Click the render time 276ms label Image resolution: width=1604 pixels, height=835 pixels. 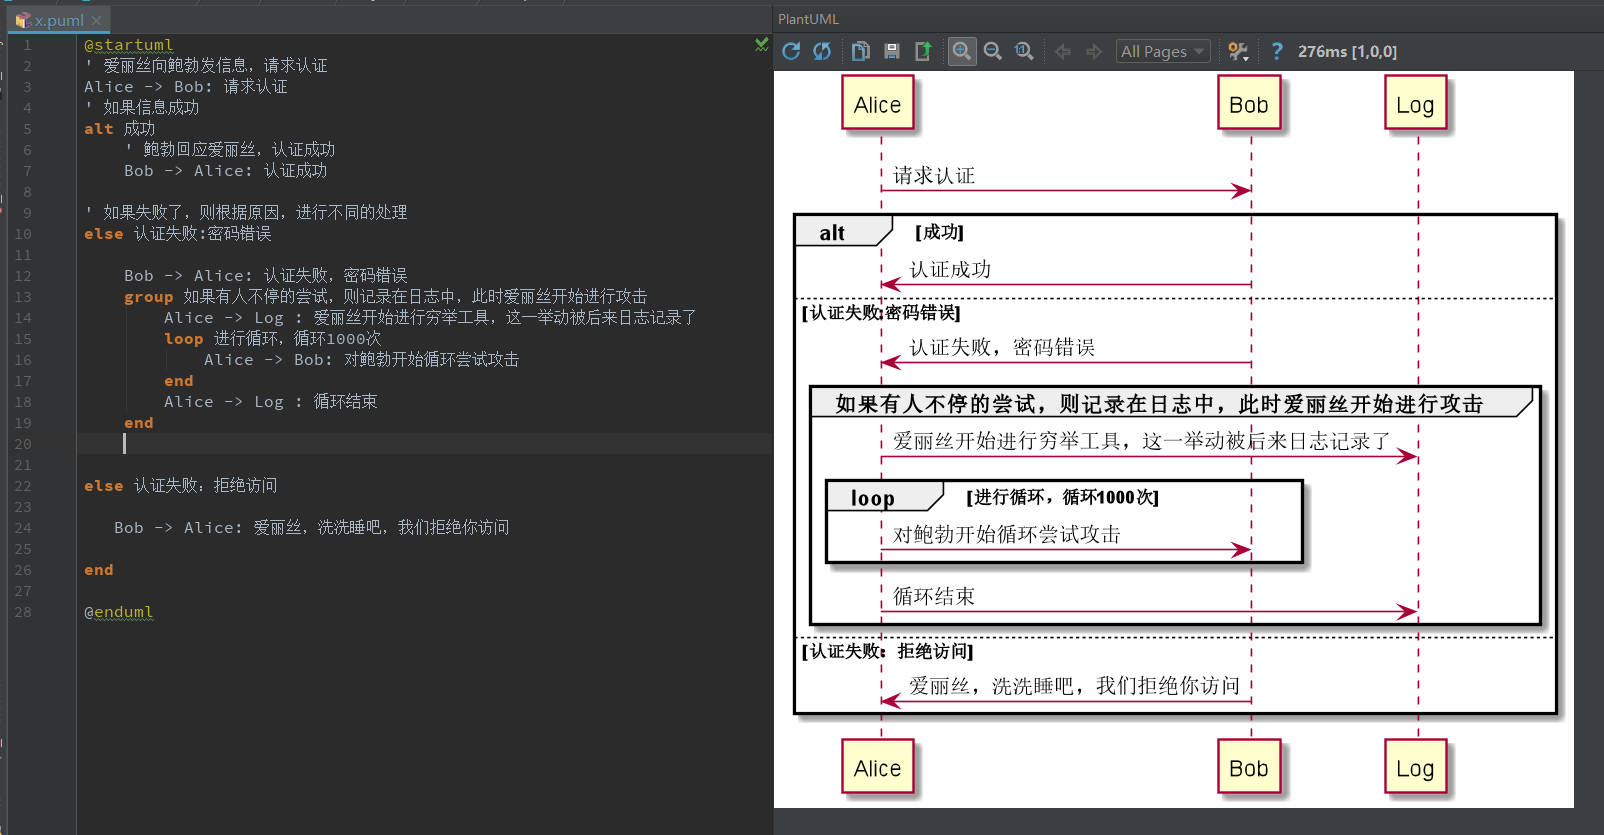pyautogui.click(x=1347, y=51)
